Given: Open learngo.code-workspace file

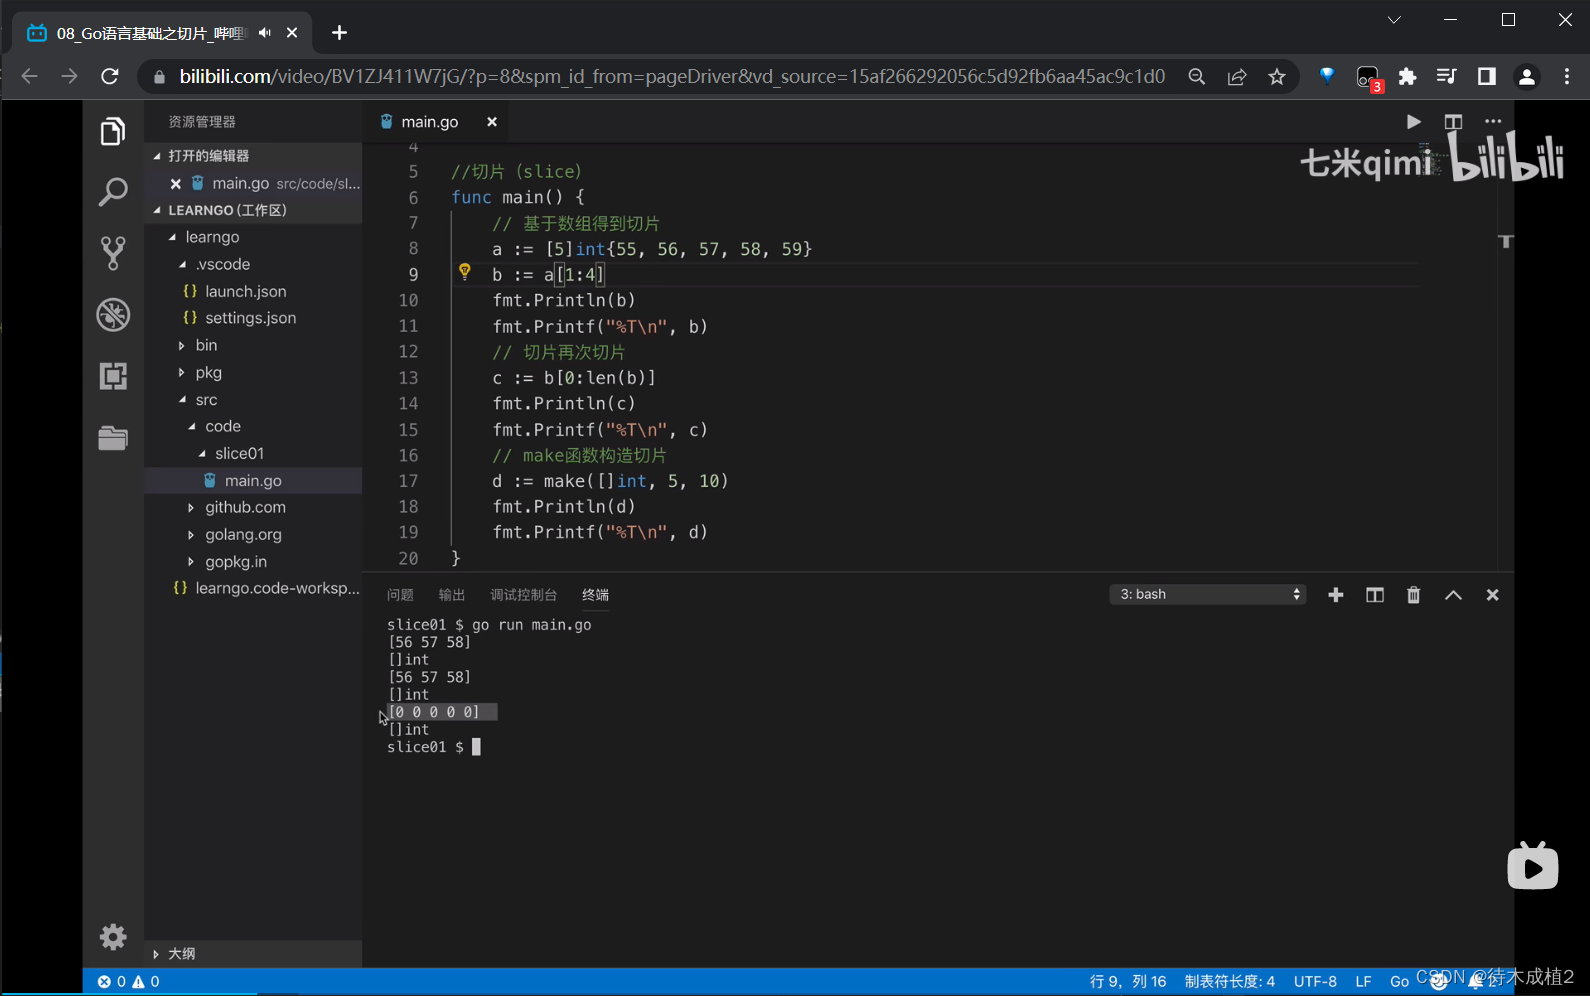Looking at the screenshot, I should [x=277, y=588].
